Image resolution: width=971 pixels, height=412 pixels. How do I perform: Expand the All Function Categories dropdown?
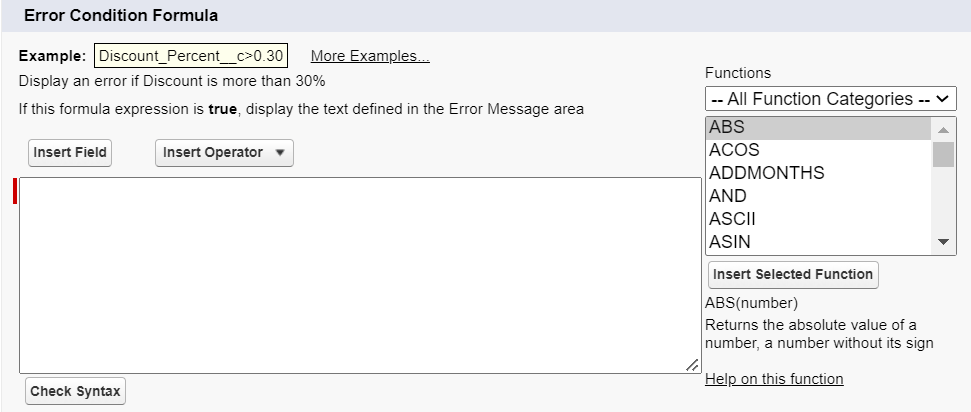(x=831, y=99)
